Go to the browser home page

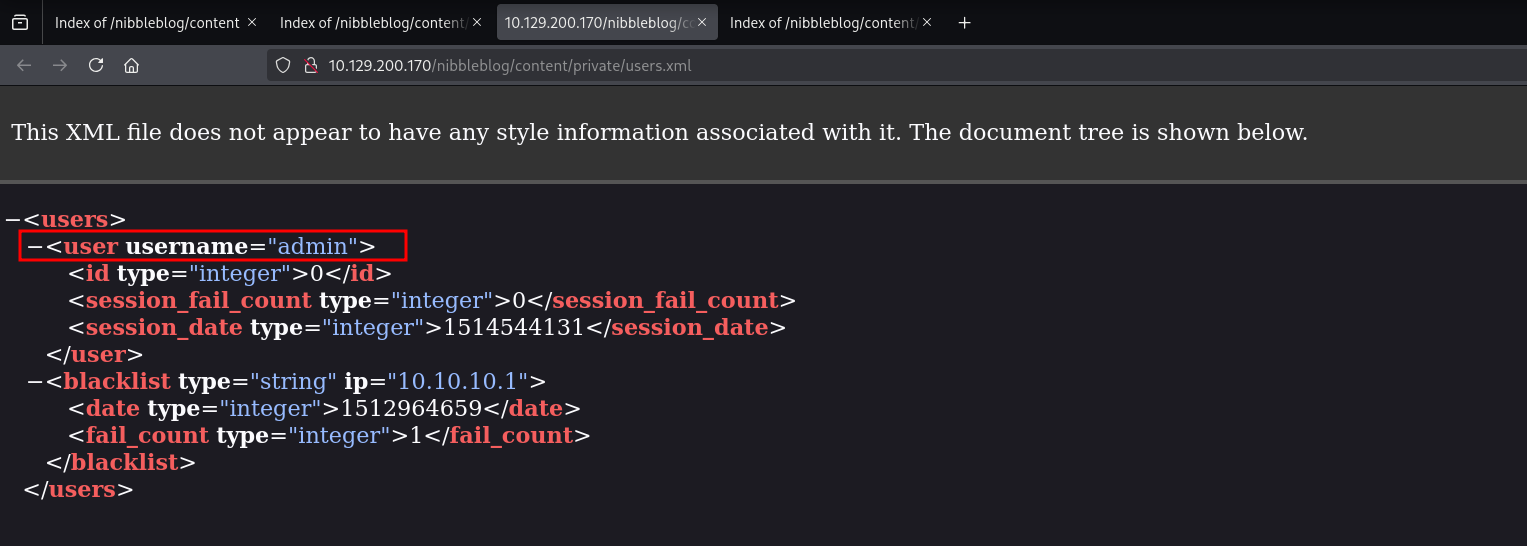tap(131, 66)
